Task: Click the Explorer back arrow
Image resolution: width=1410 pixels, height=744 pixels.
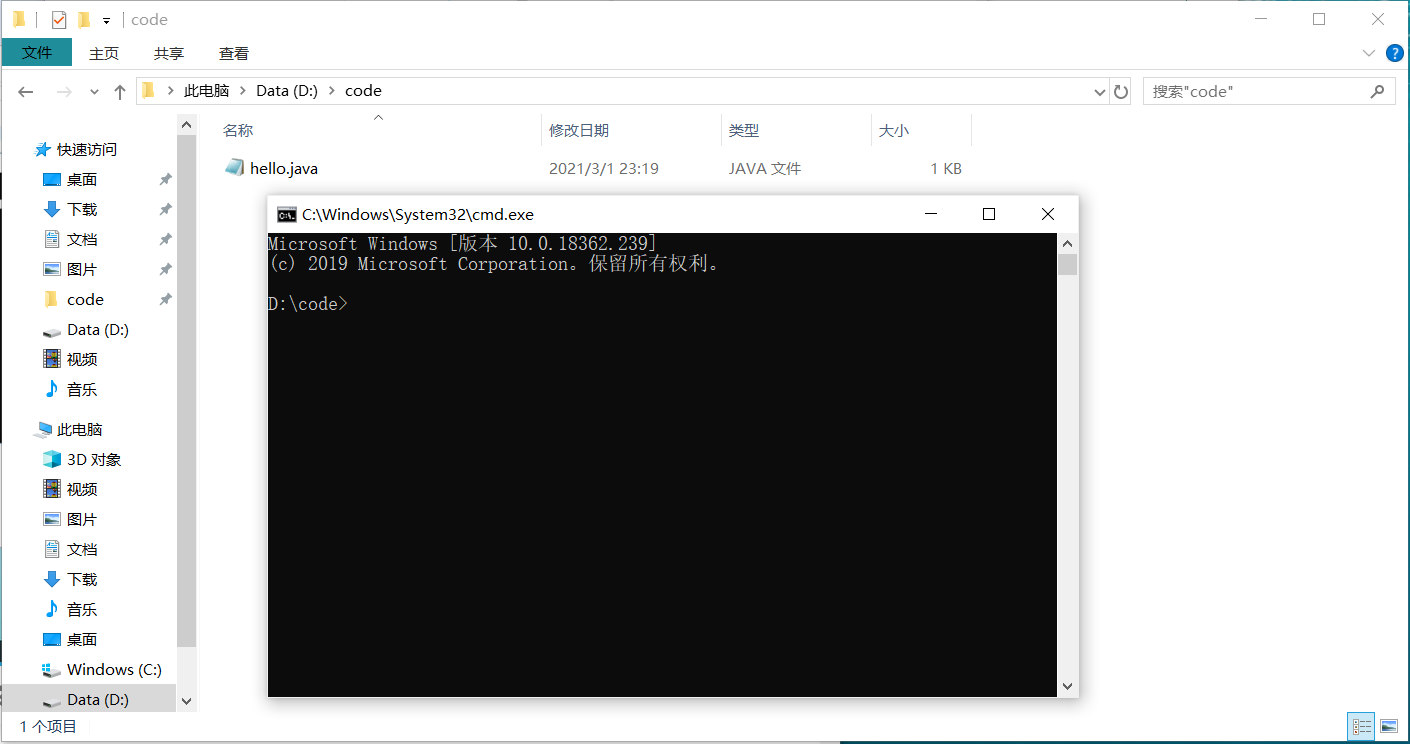Action: click(x=26, y=91)
